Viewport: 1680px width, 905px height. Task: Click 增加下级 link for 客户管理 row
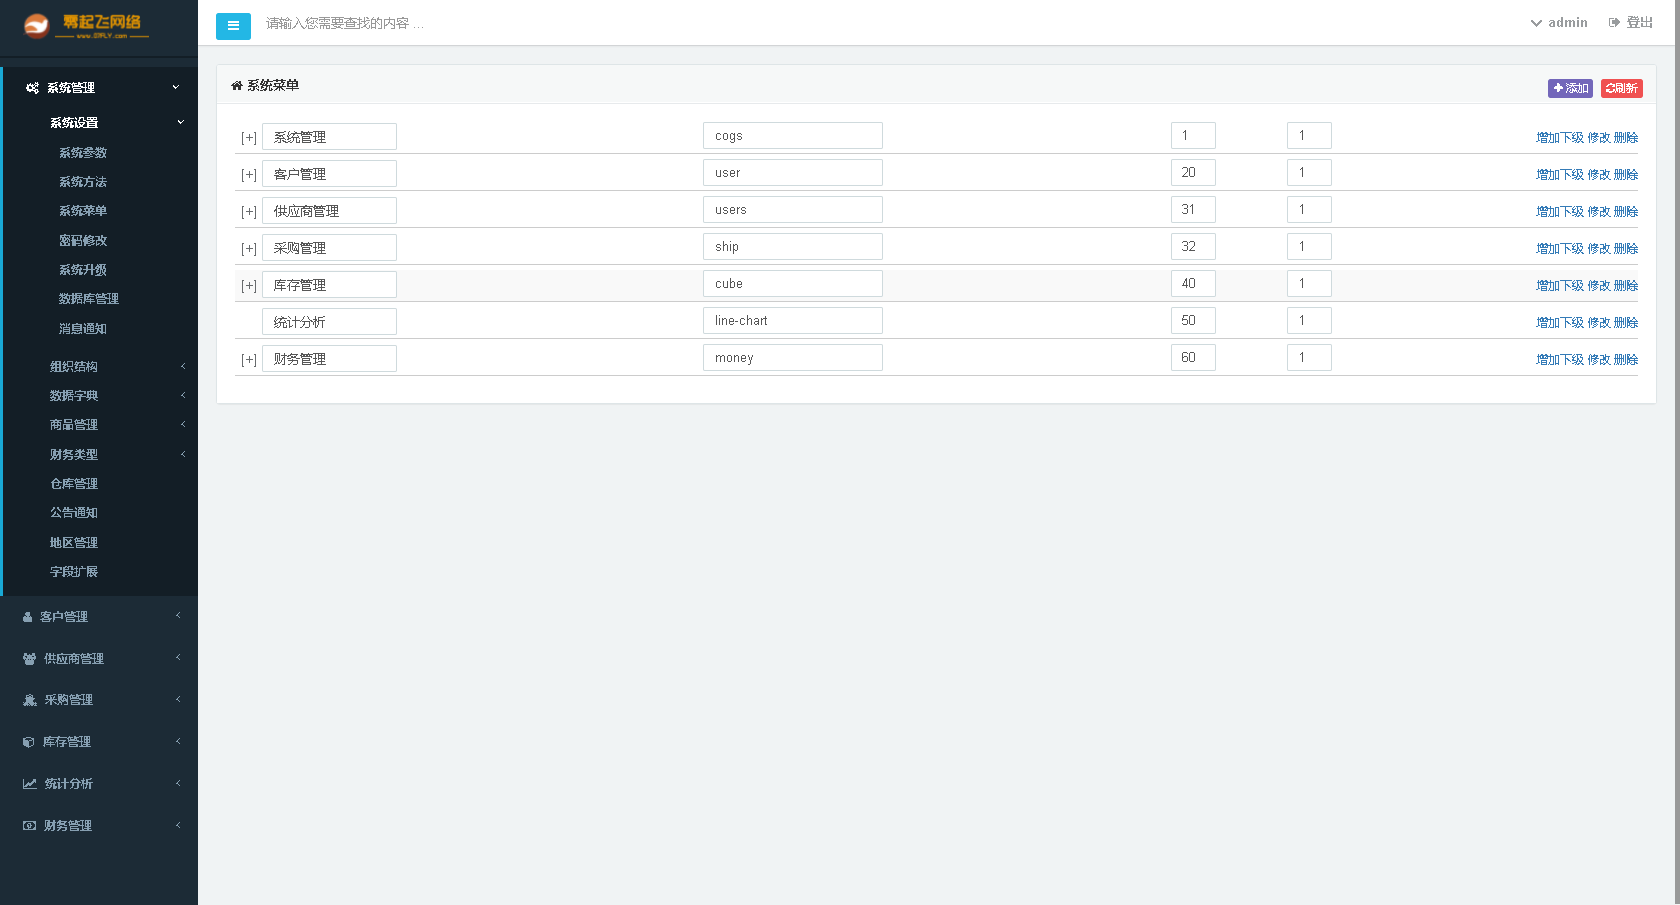1559,174
